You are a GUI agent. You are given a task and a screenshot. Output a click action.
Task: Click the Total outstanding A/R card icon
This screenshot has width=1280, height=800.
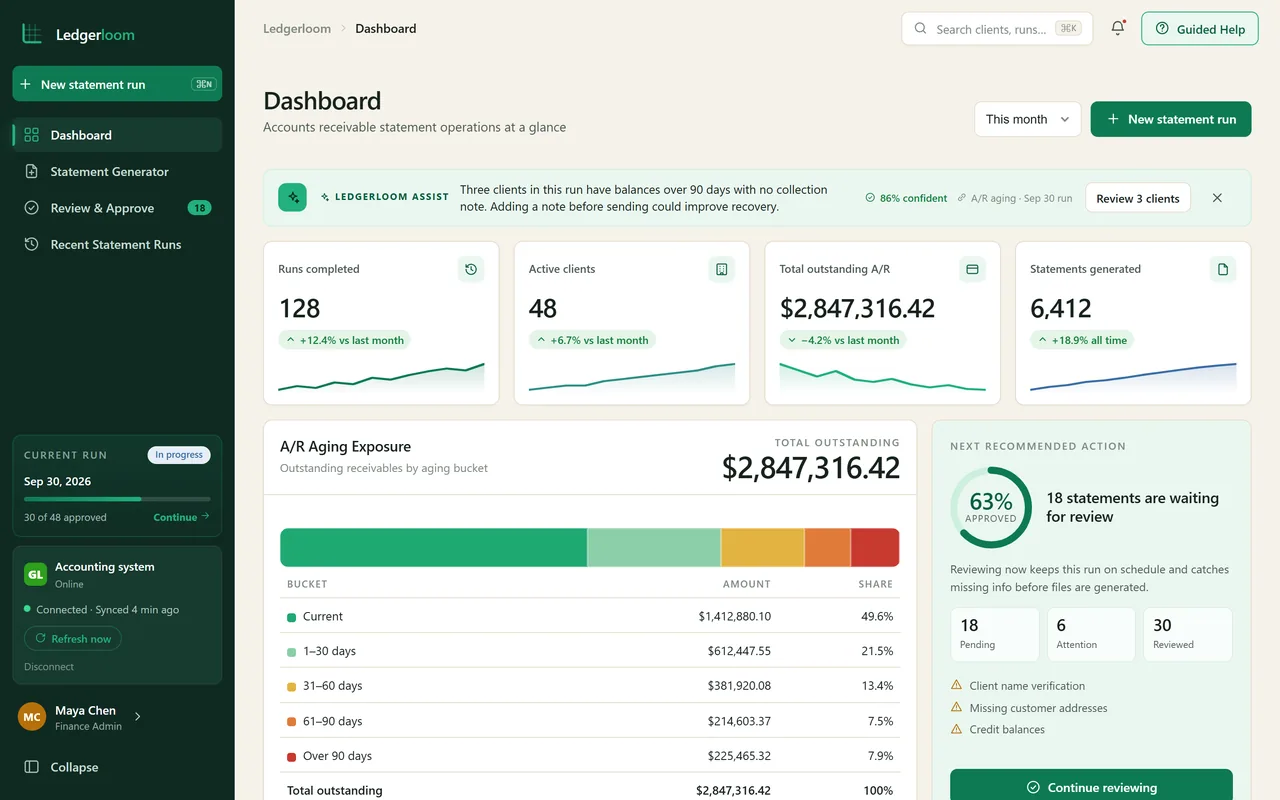972,269
